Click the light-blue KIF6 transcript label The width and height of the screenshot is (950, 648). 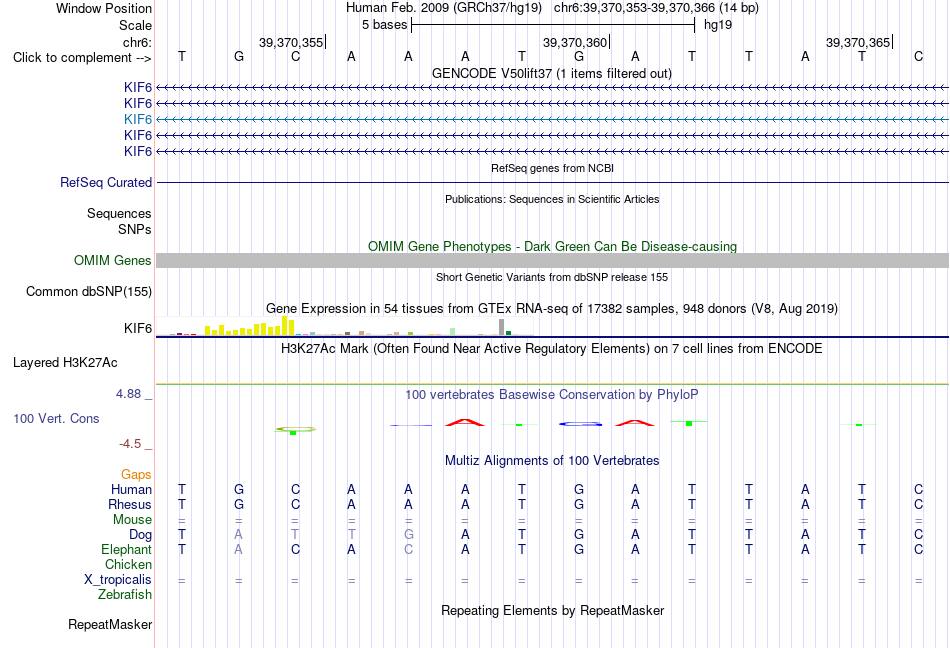pyautogui.click(x=138, y=119)
